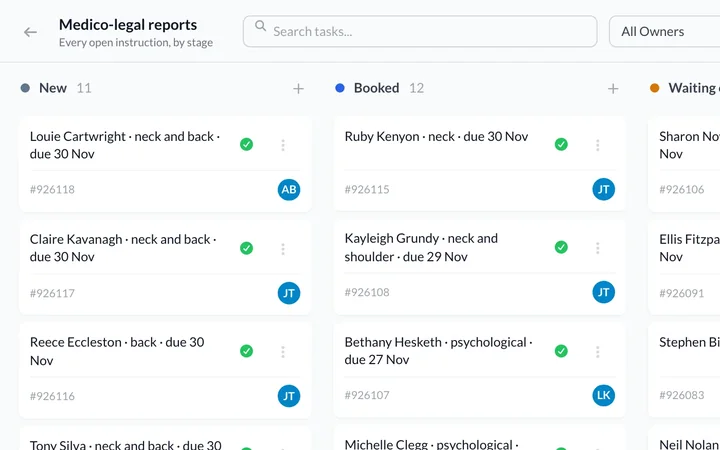Click LK avatar on Bethany Hesketh card
Image resolution: width=720 pixels, height=450 pixels.
603,395
